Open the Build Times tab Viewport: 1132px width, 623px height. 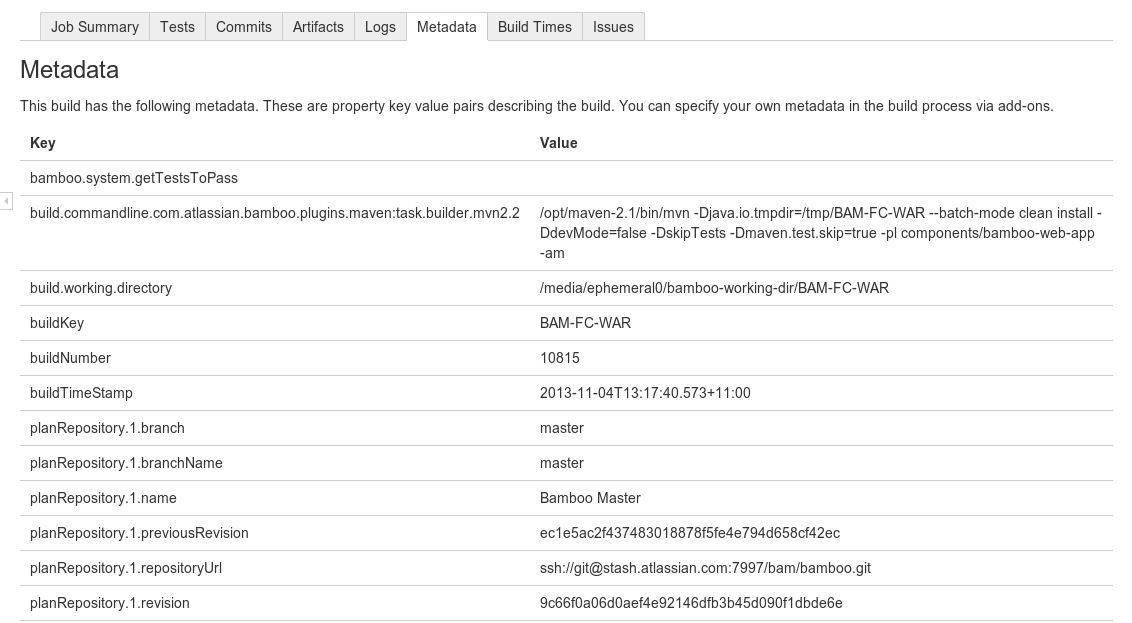tap(534, 27)
